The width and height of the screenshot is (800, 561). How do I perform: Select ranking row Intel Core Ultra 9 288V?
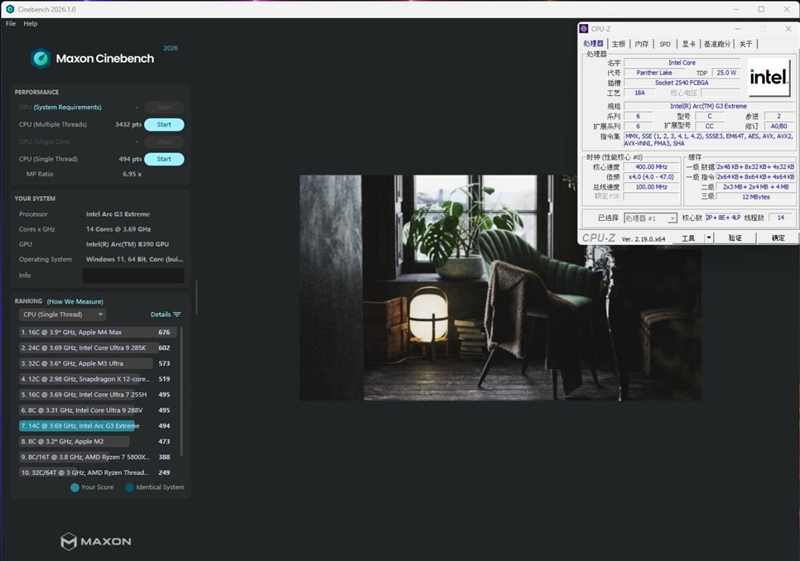(x=98, y=410)
